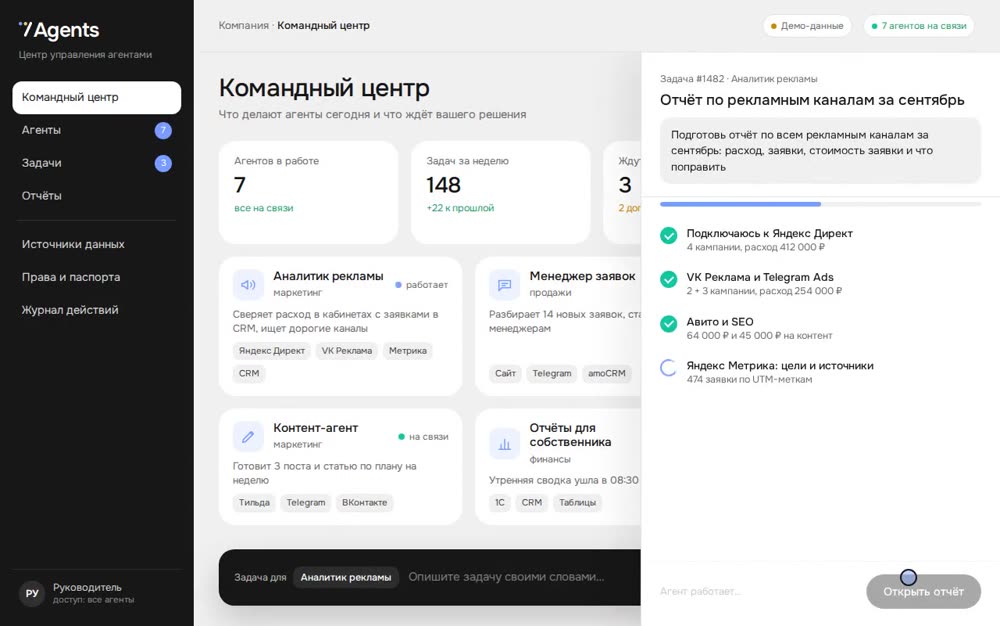Select the Сайт tag
Viewport: 1000px width, 626px height.
coord(505,374)
